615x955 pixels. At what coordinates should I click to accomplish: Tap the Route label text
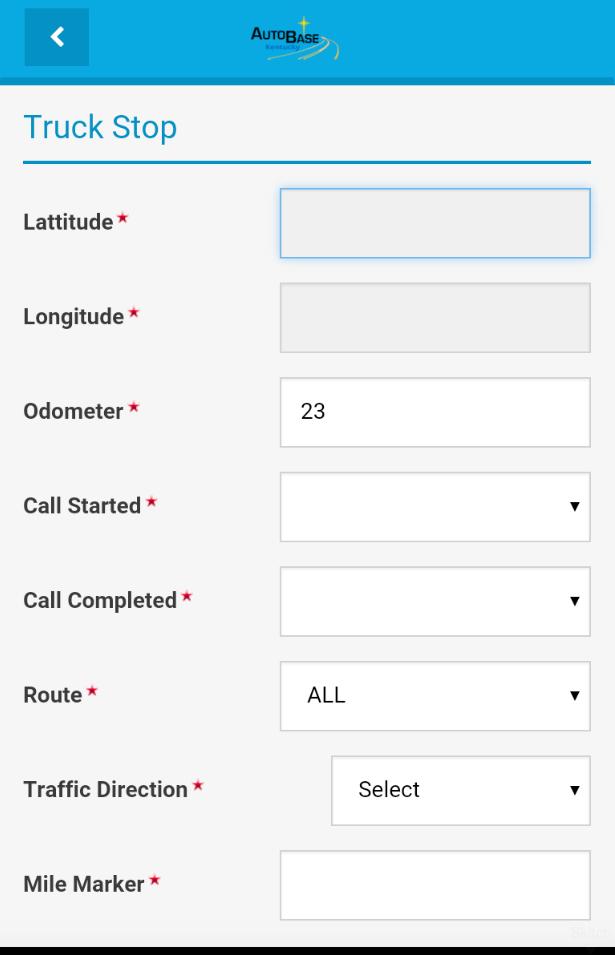pyautogui.click(x=53, y=695)
